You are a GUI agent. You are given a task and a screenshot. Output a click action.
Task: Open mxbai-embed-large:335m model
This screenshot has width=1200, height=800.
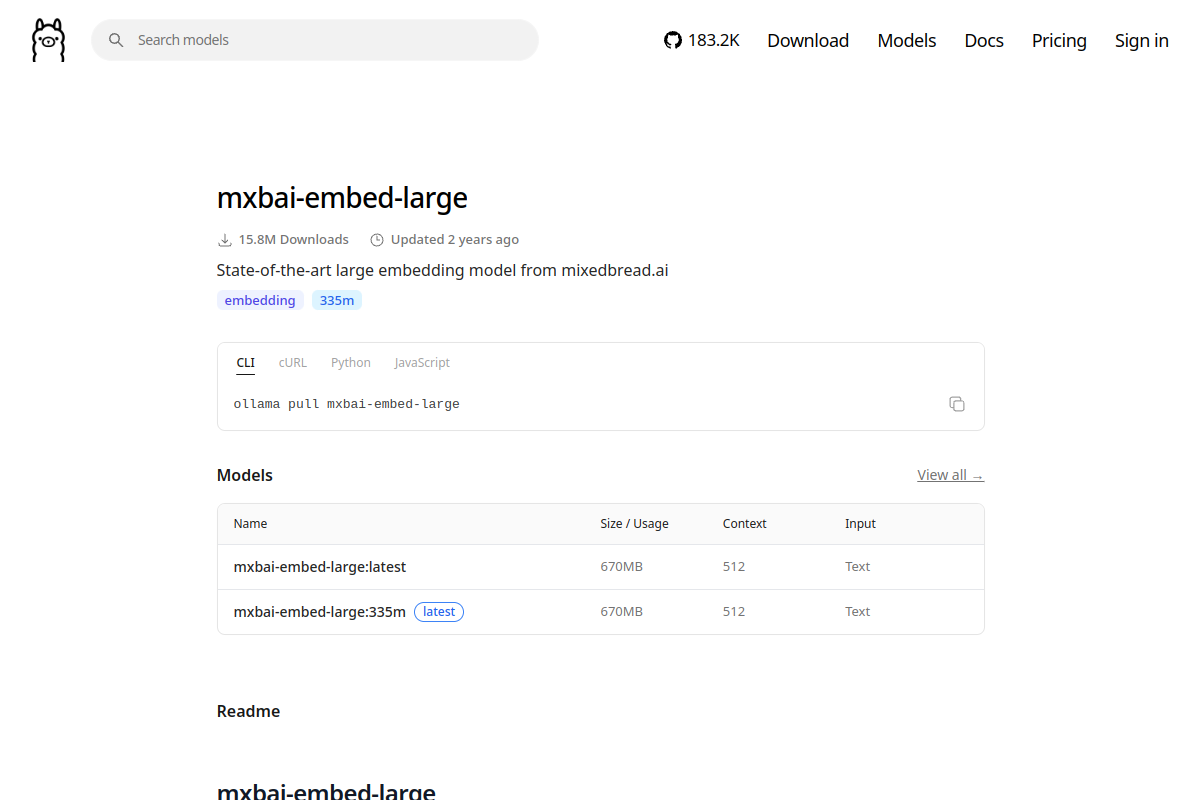coord(320,612)
